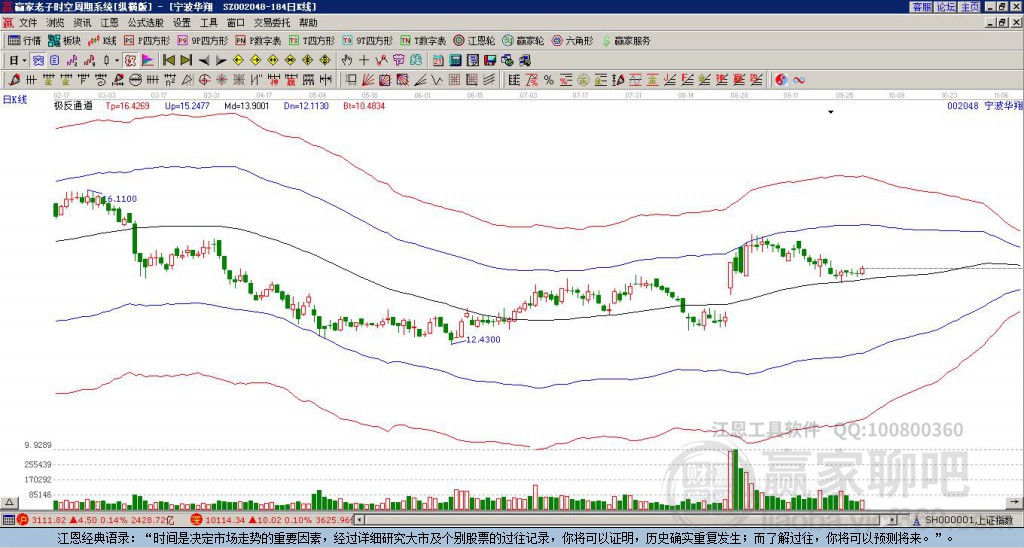Select the hand pan tool
This screenshot has height=548, width=1024.
pos(346,60)
